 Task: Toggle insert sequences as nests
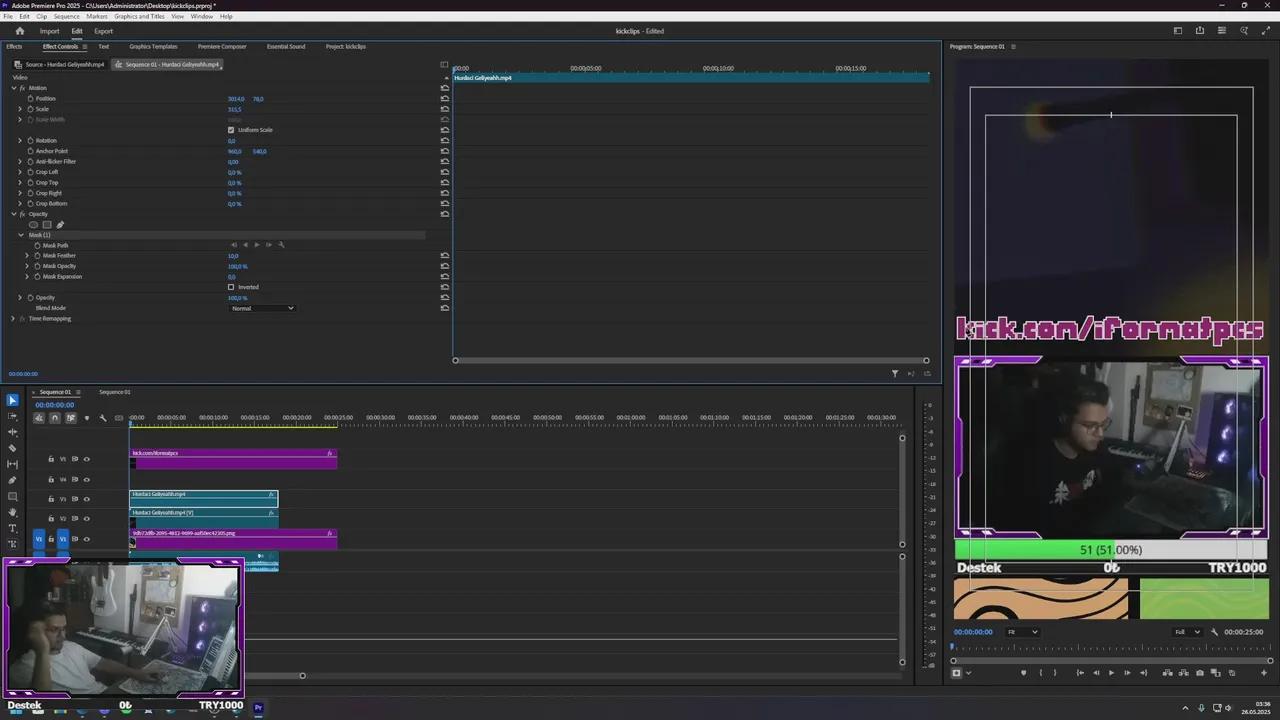39,418
